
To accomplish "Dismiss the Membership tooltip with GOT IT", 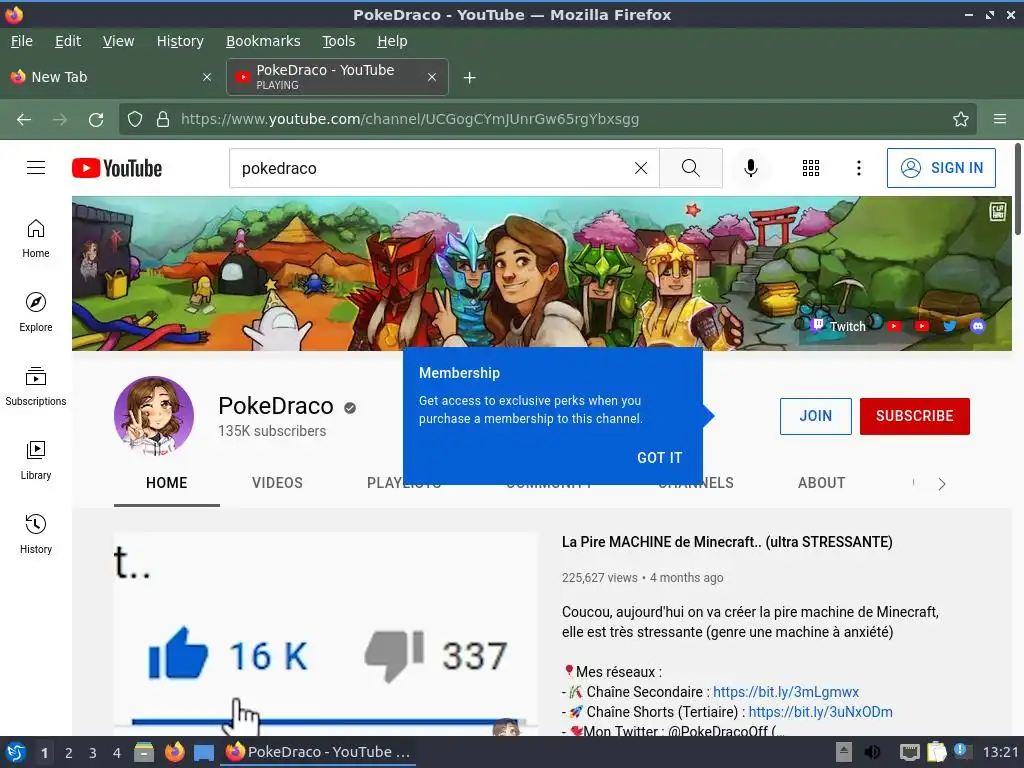I will coord(659,458).
